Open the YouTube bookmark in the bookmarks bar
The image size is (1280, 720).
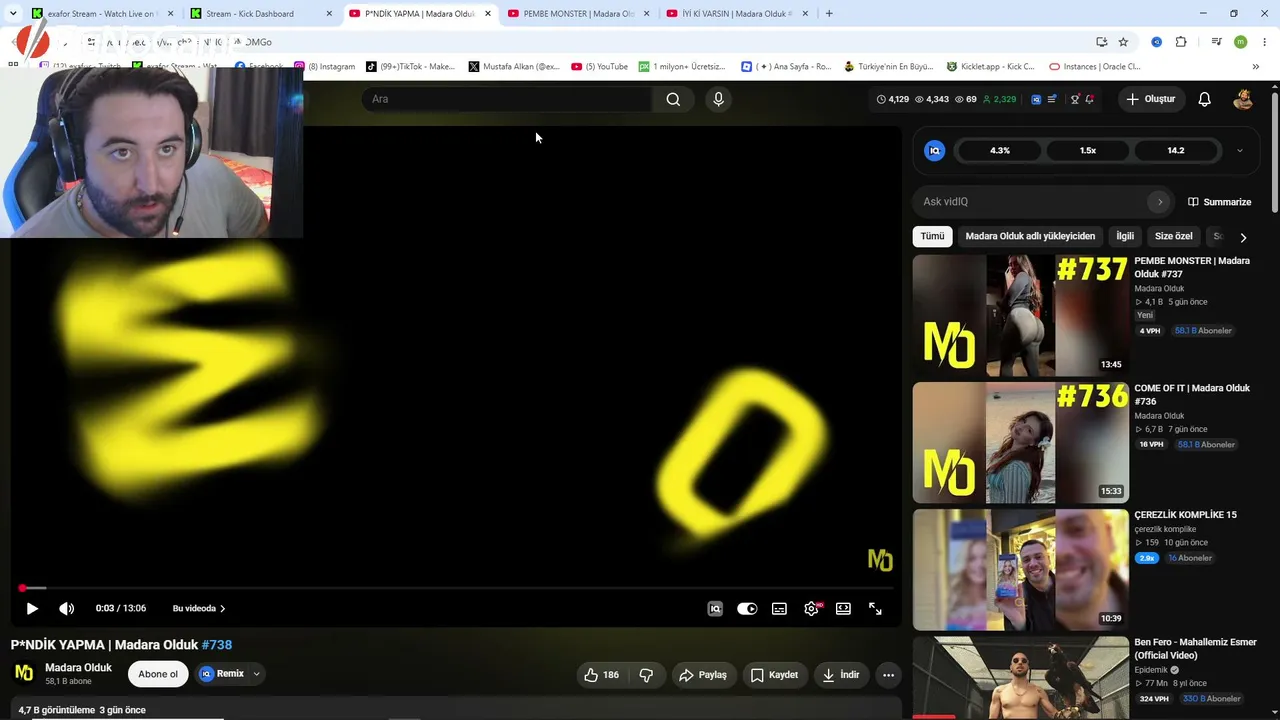(x=600, y=67)
